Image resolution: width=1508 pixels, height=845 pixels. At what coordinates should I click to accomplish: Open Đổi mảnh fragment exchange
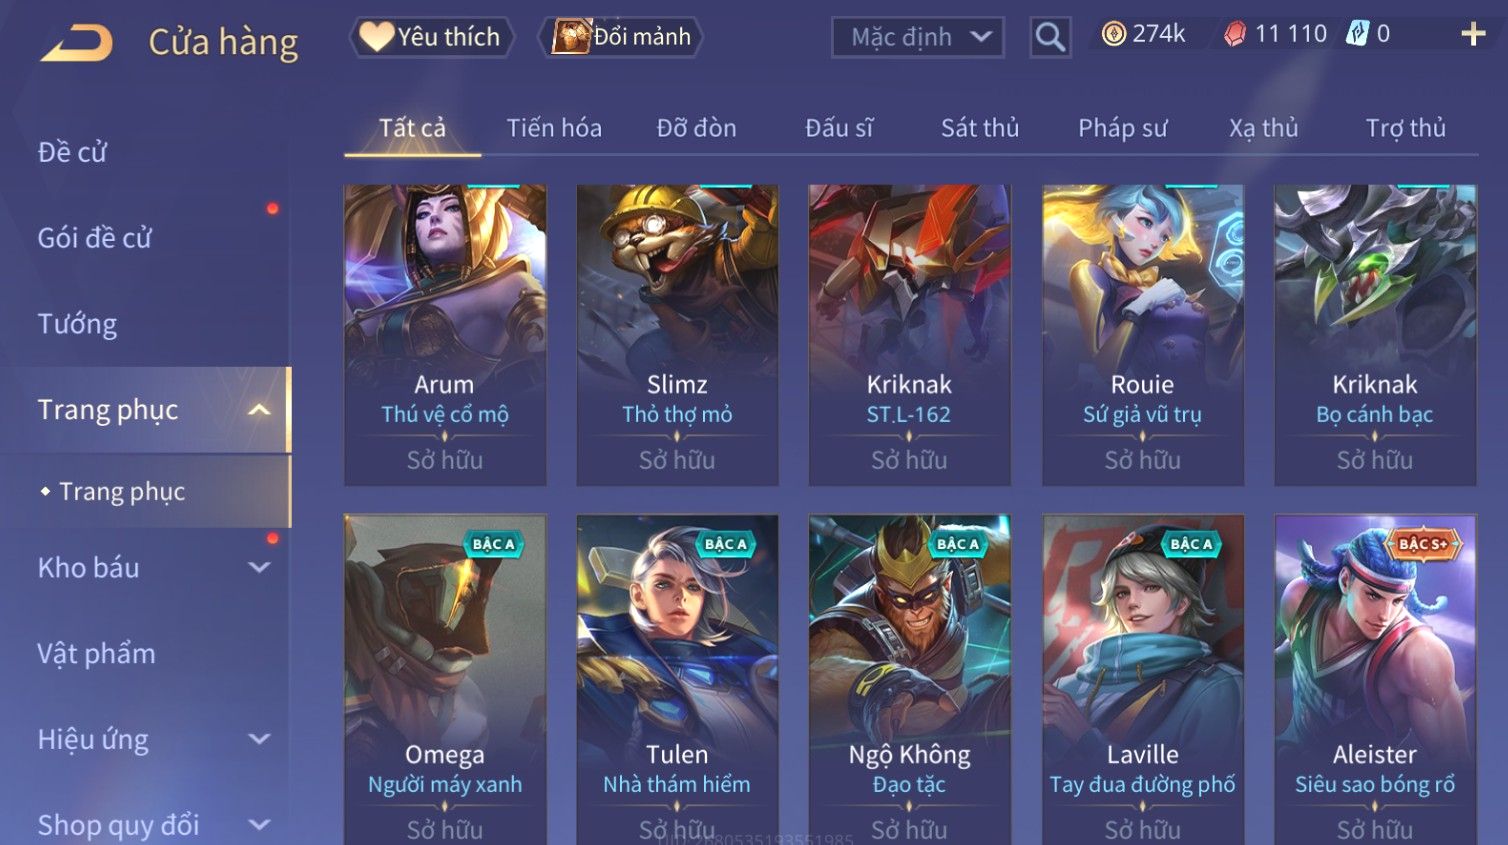point(621,37)
